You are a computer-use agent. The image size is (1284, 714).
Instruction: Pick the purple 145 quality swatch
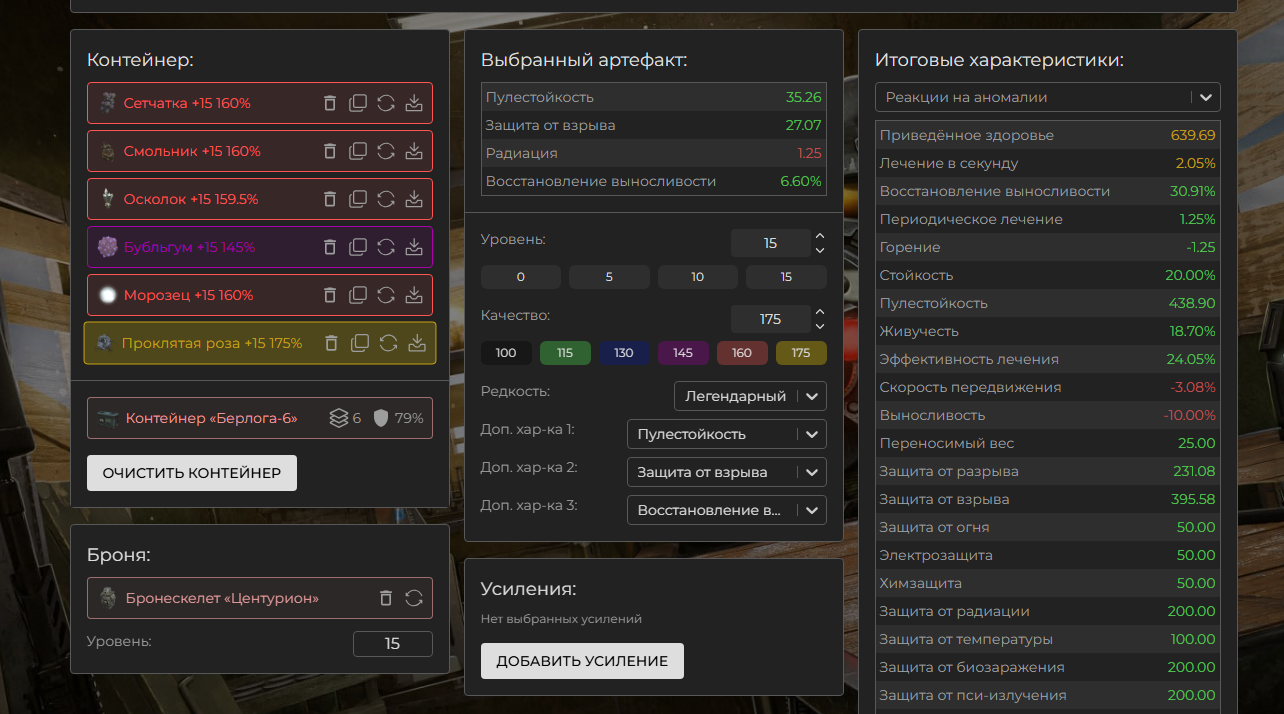pyautogui.click(x=683, y=353)
